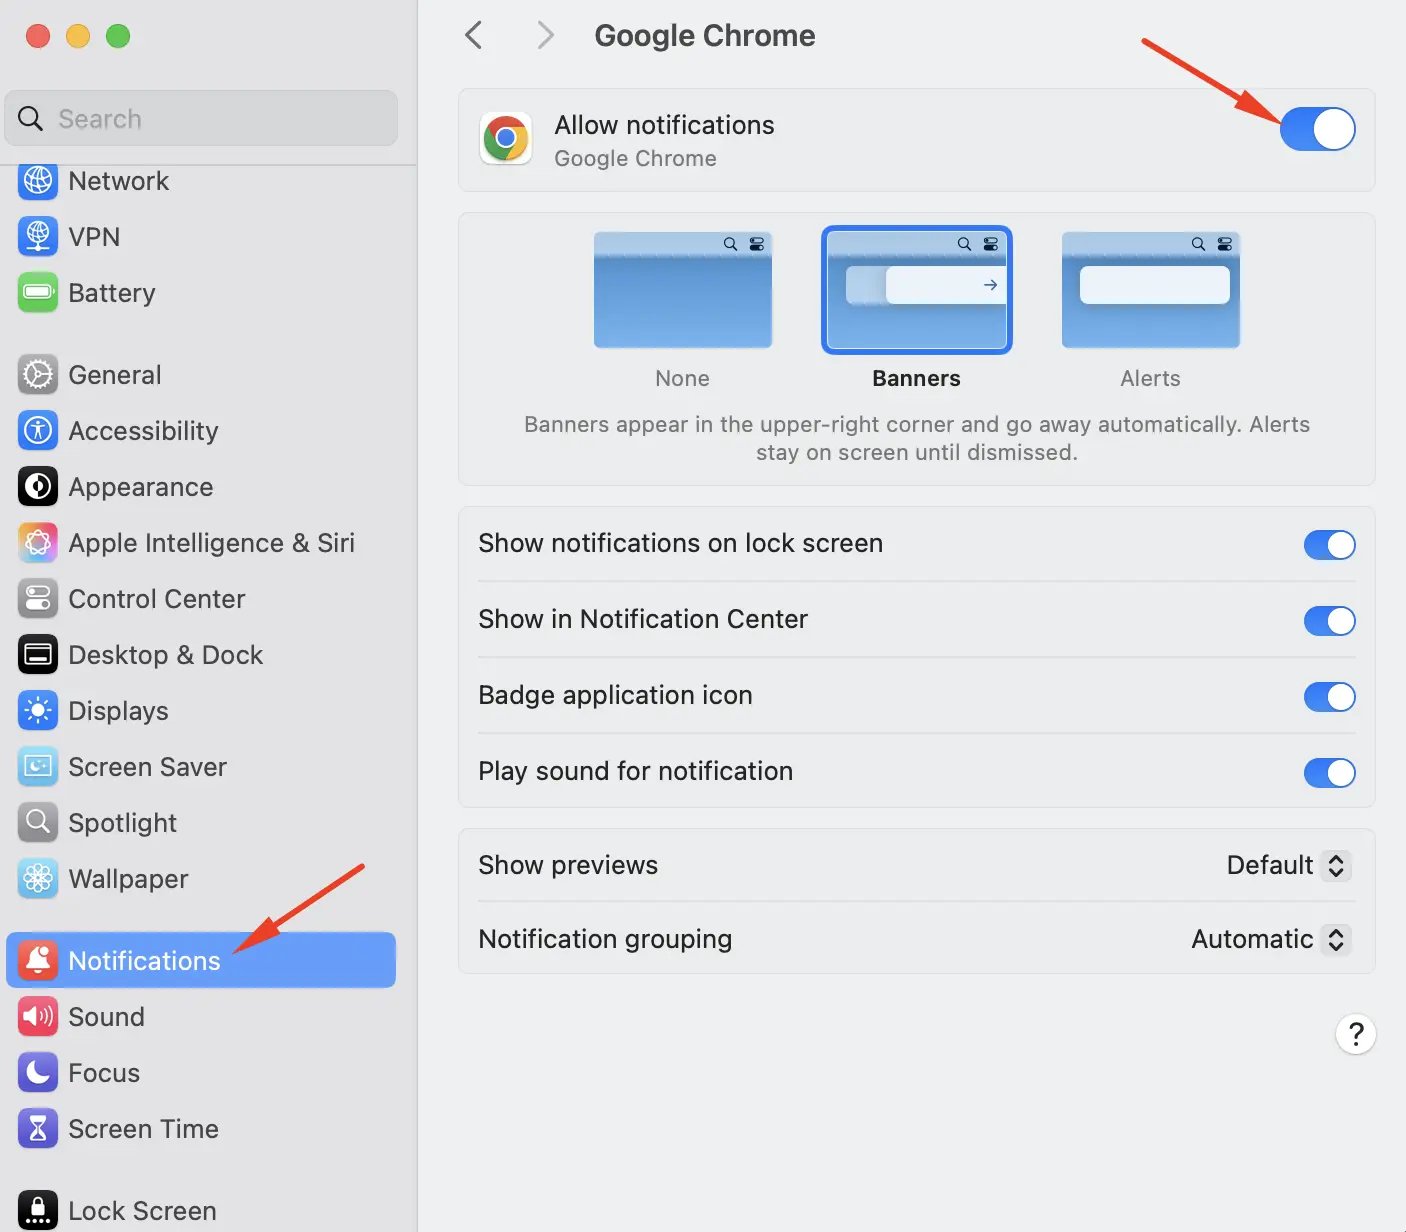Screen dimensions: 1406x1232
Task: Click inside the Search field
Action: point(200,118)
